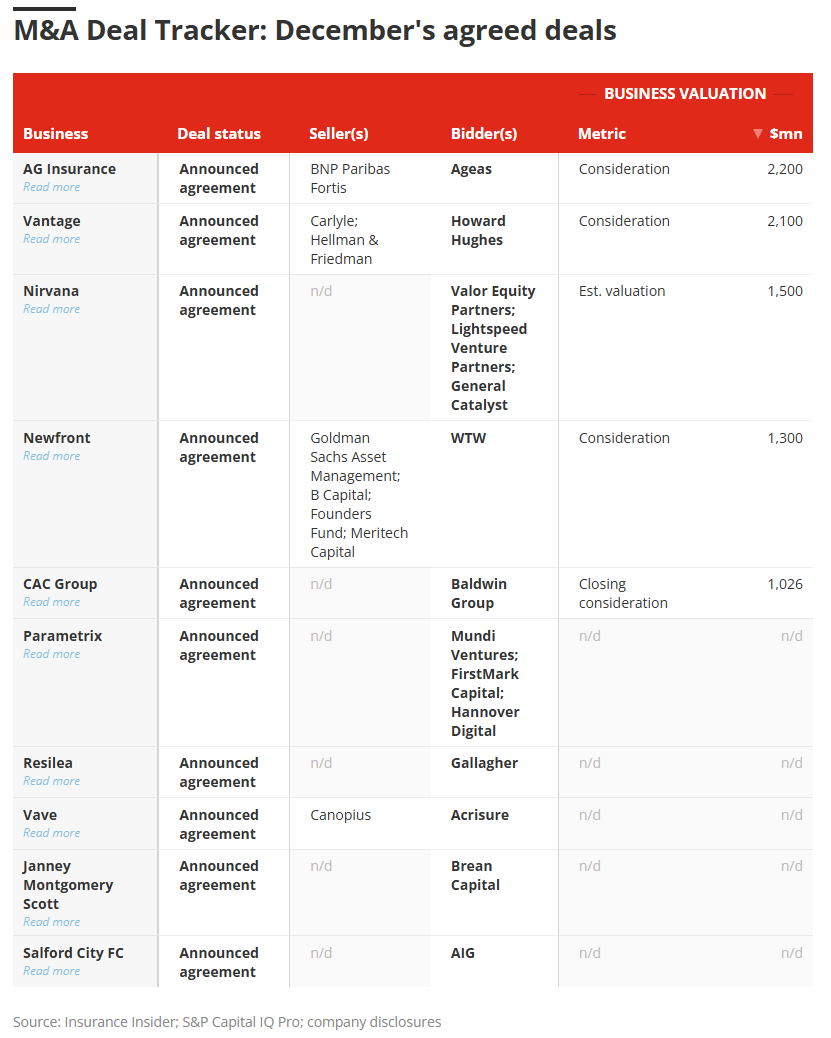This screenshot has height=1038, width=831.
Task: Open Read more for Parametrix
Action: [52, 654]
